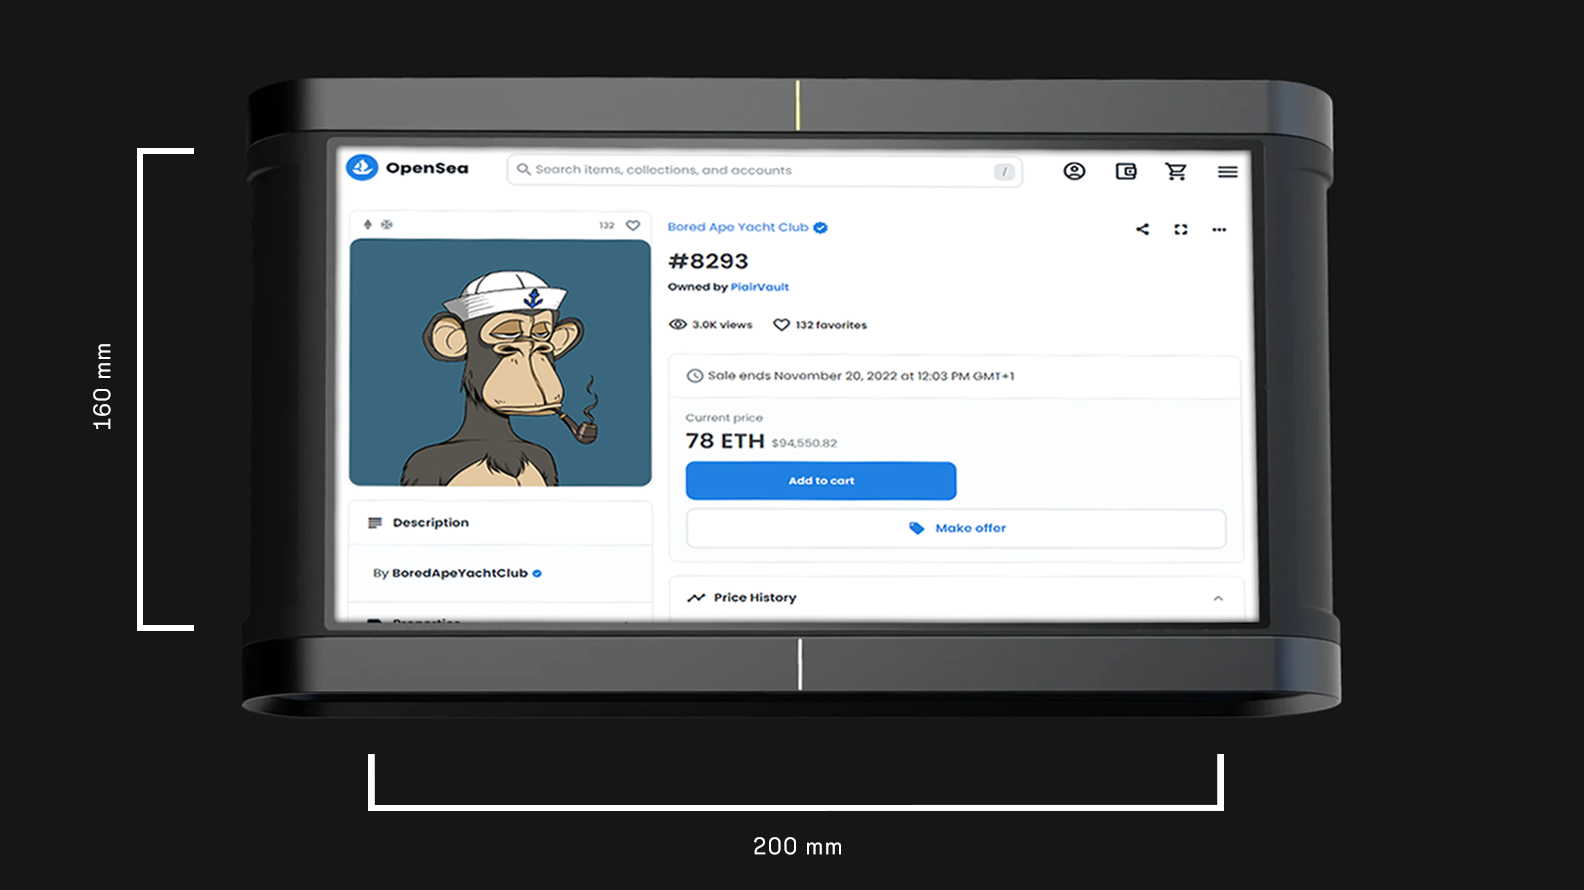The height and width of the screenshot is (890, 1584).
Task: Open the Bored Ape Yacht Club collection link
Action: (x=738, y=227)
